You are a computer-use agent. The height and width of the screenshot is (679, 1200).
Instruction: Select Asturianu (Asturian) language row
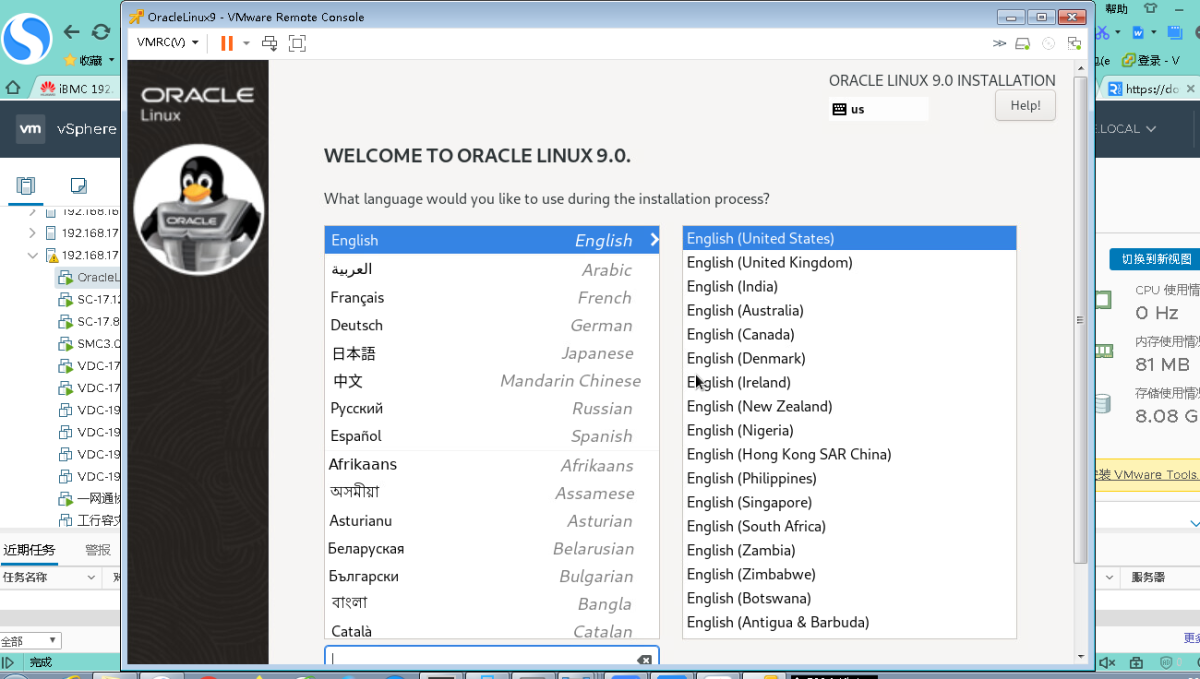492,521
